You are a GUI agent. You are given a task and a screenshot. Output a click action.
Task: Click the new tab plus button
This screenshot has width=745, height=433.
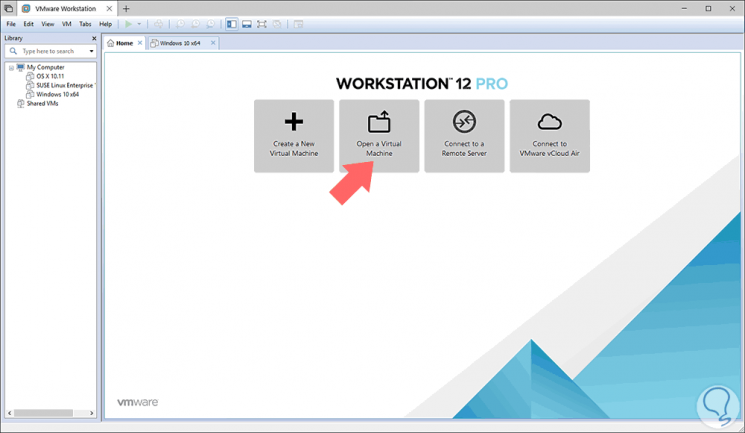(126, 9)
